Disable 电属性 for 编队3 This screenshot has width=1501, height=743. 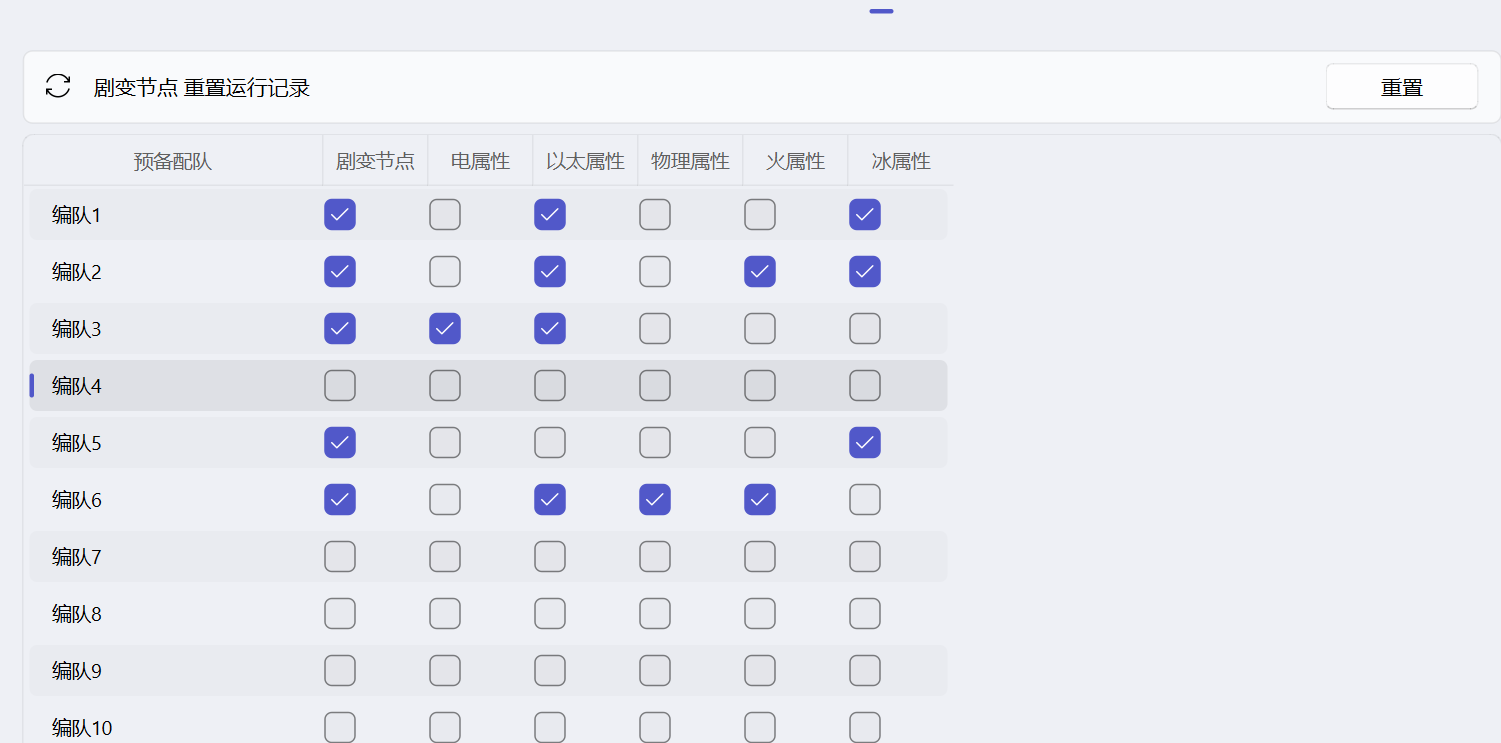(445, 328)
